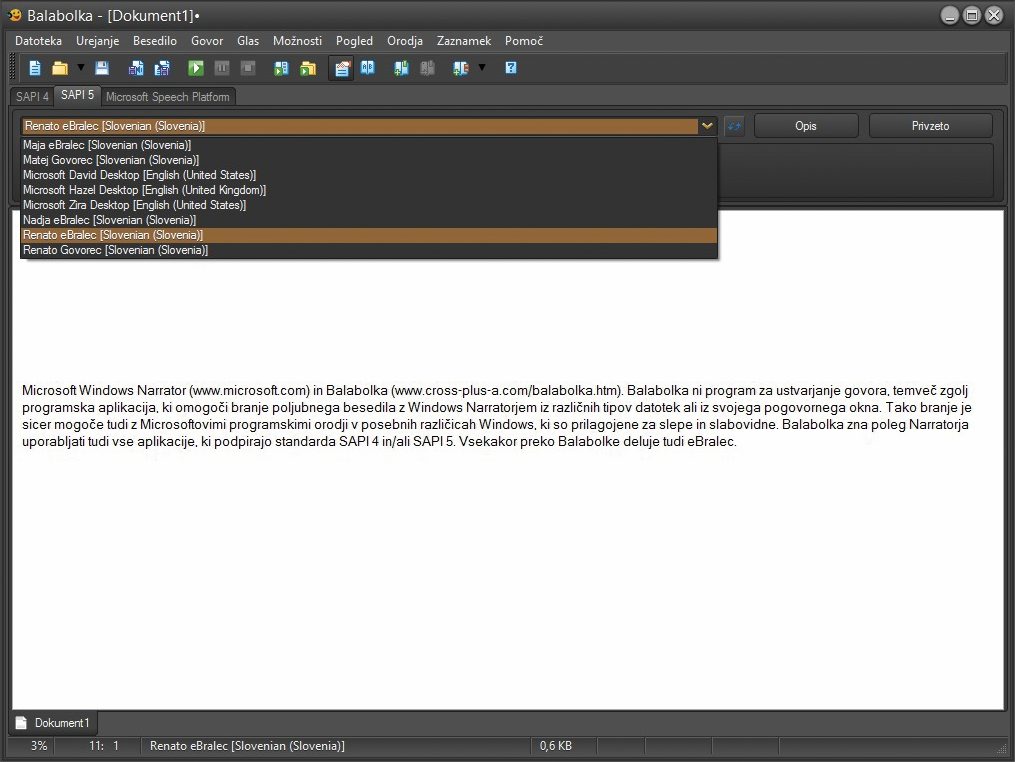Click the greyed go-to-bookmark icon
The image size is (1015, 762).
point(427,68)
